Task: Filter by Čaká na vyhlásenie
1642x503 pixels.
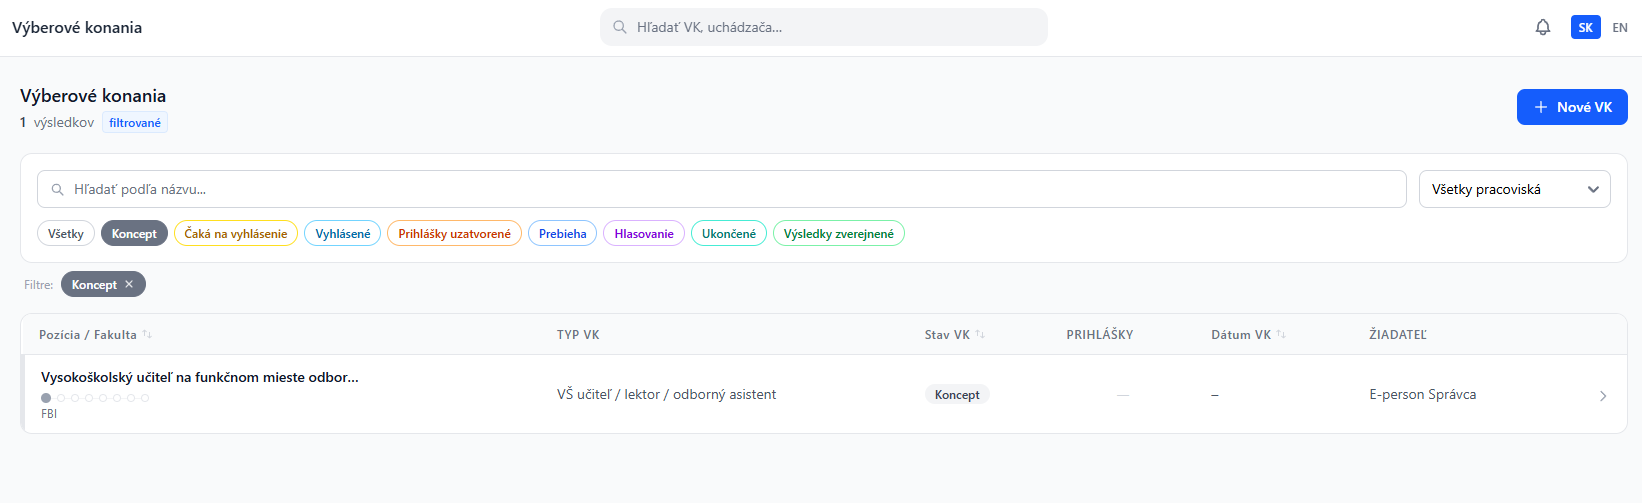Action: click(x=236, y=233)
